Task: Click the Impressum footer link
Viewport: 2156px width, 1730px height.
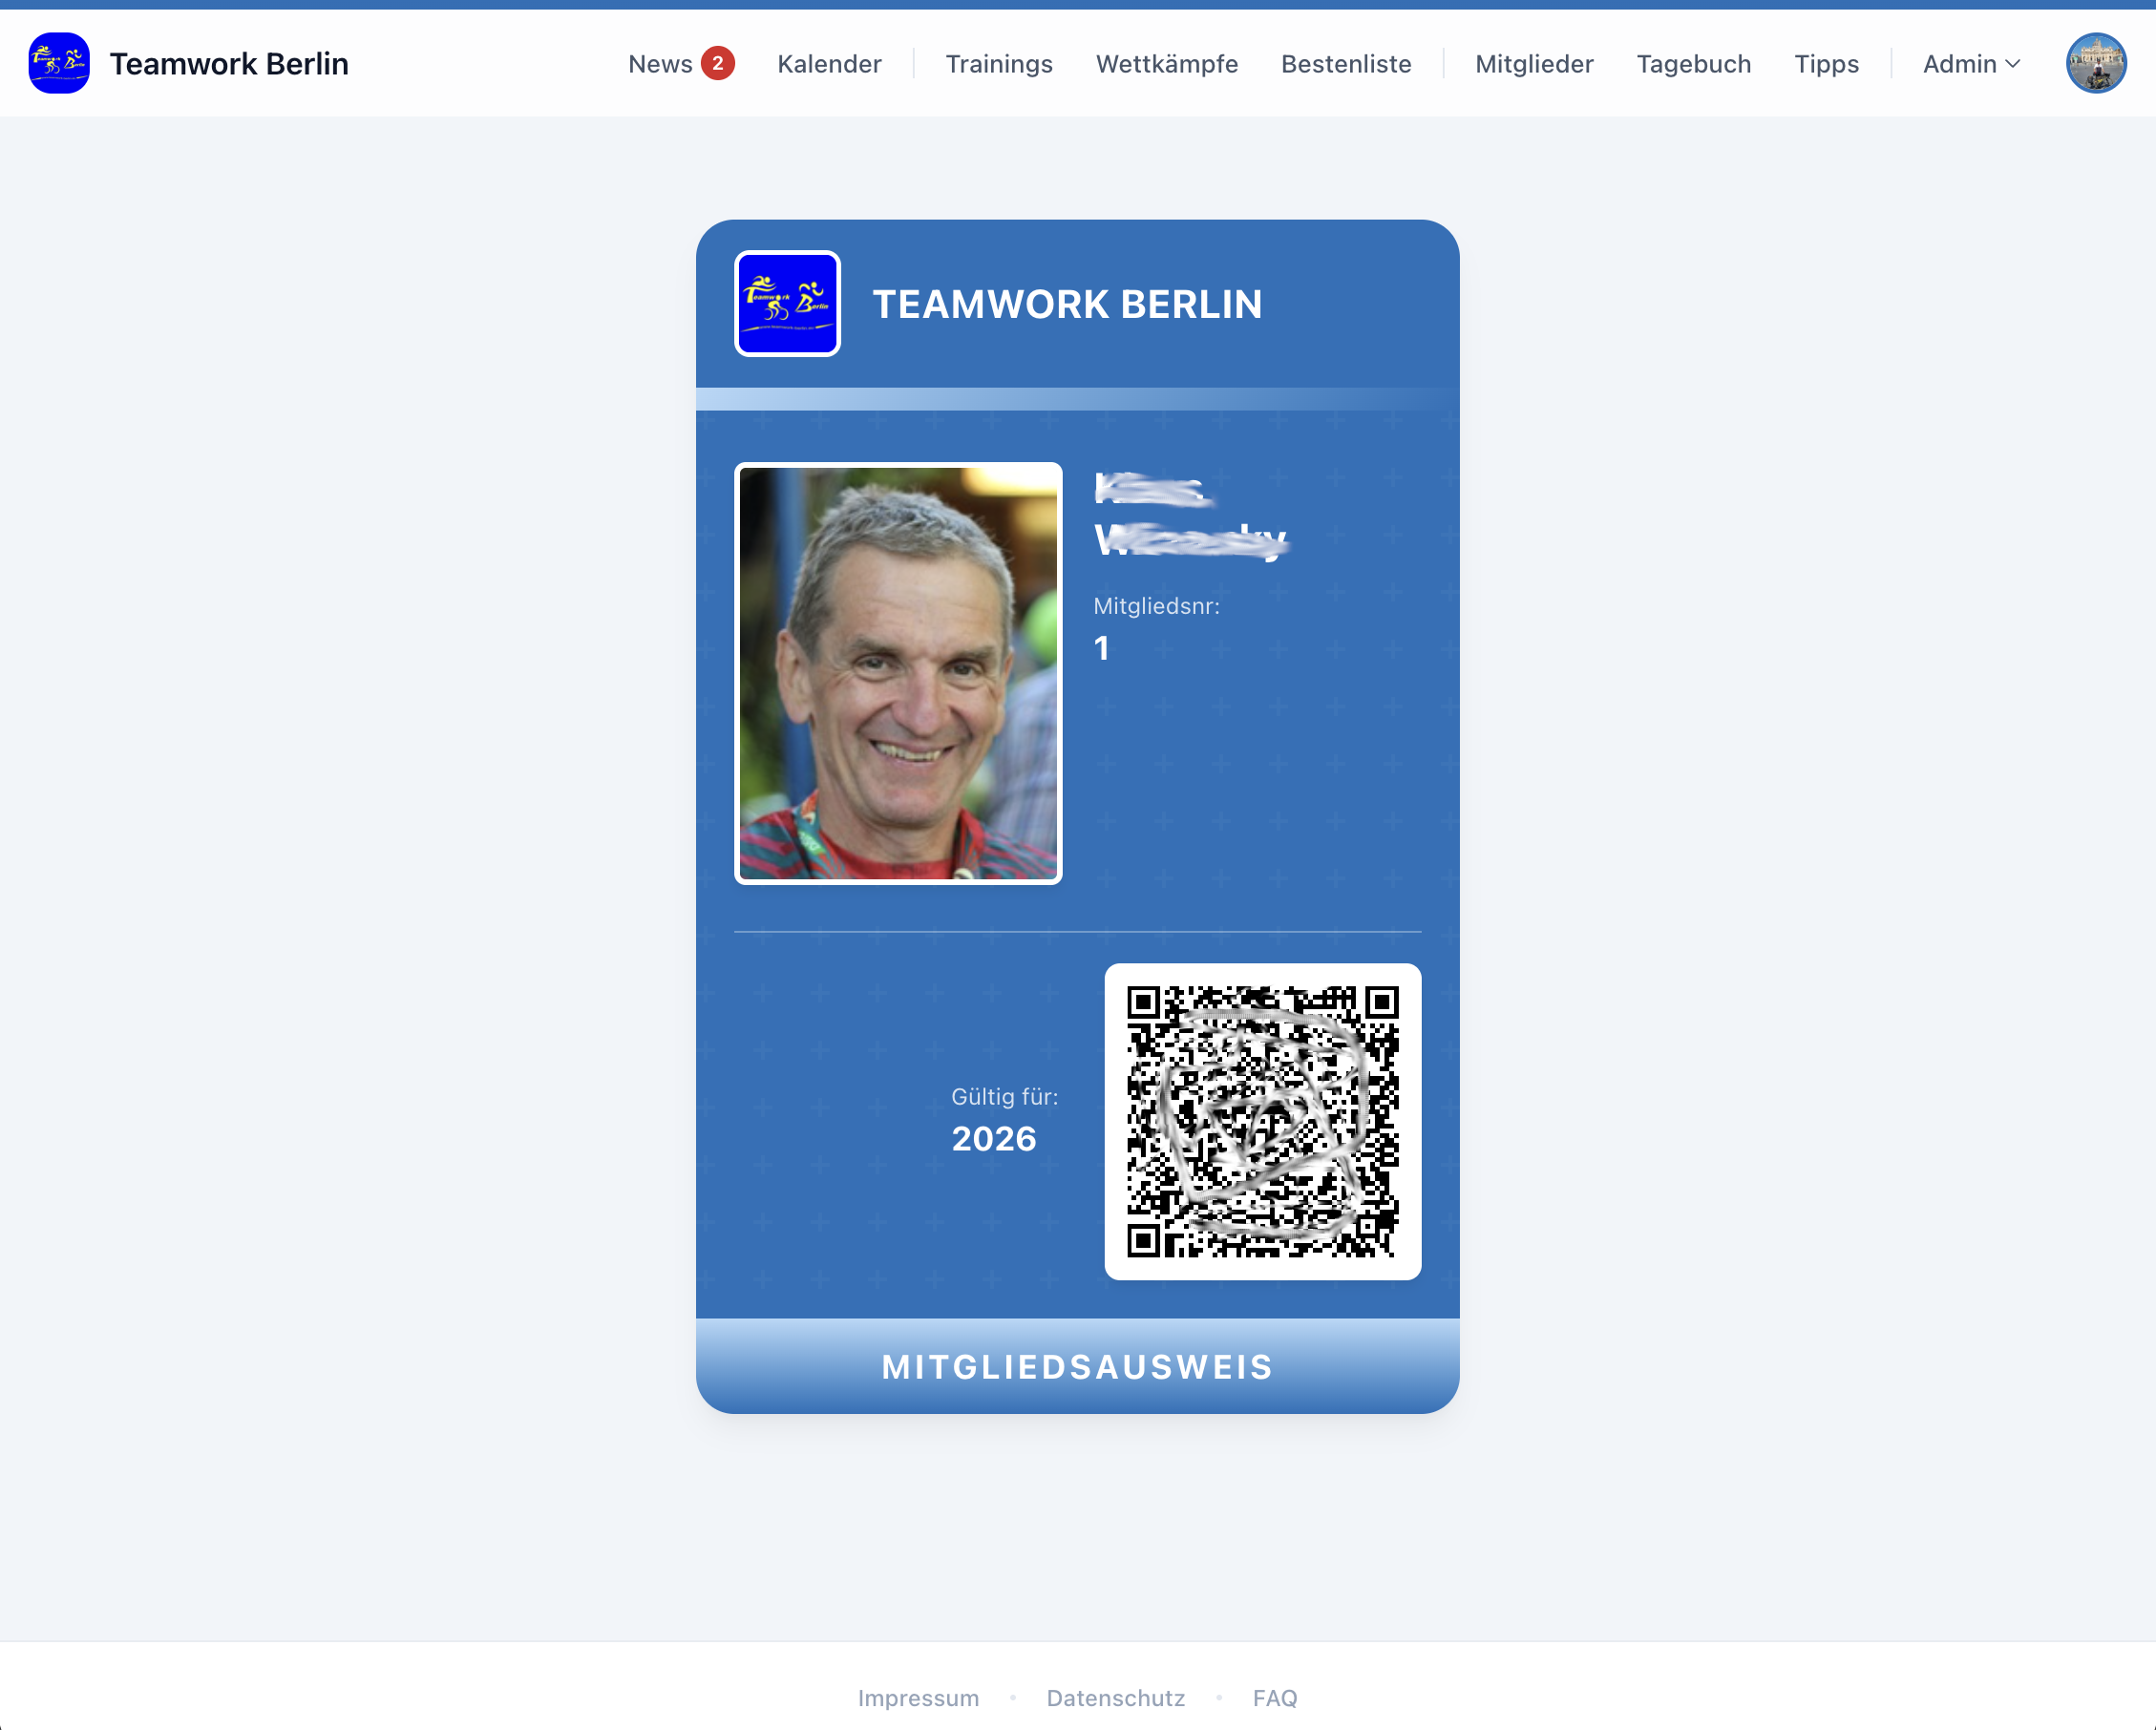Action: tap(917, 1697)
